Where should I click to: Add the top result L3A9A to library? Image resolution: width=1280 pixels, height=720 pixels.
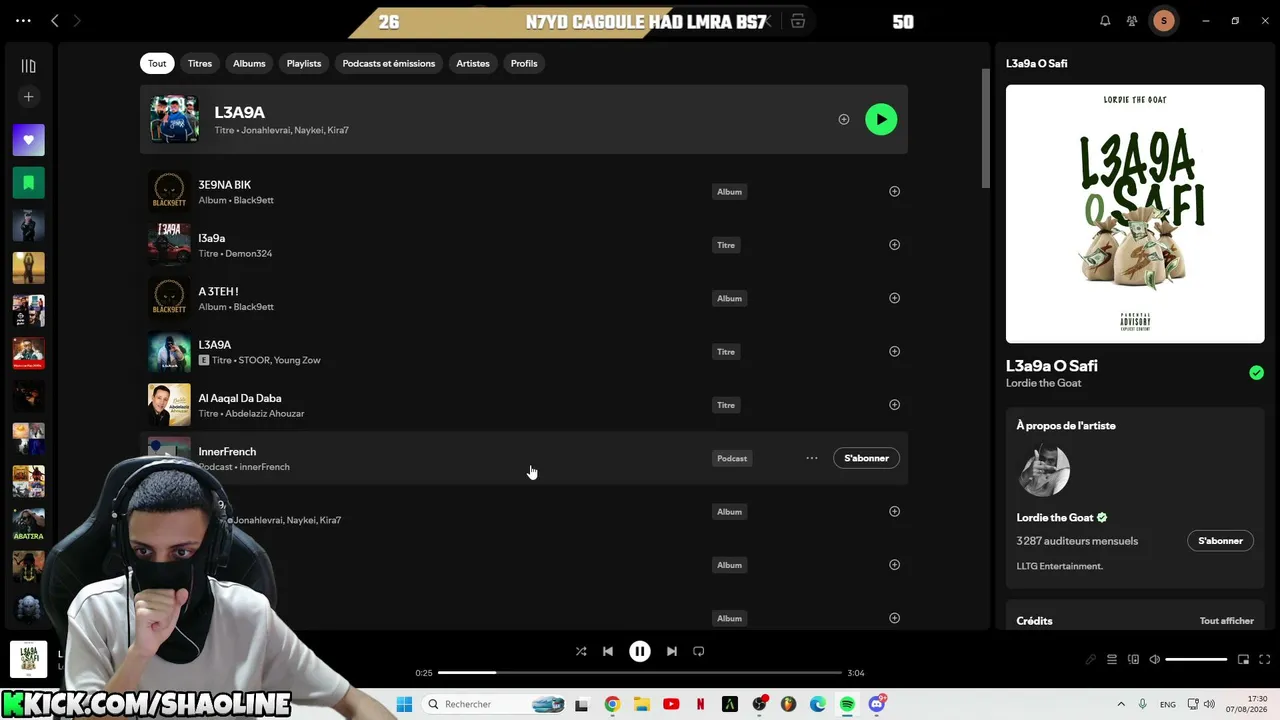[844, 119]
